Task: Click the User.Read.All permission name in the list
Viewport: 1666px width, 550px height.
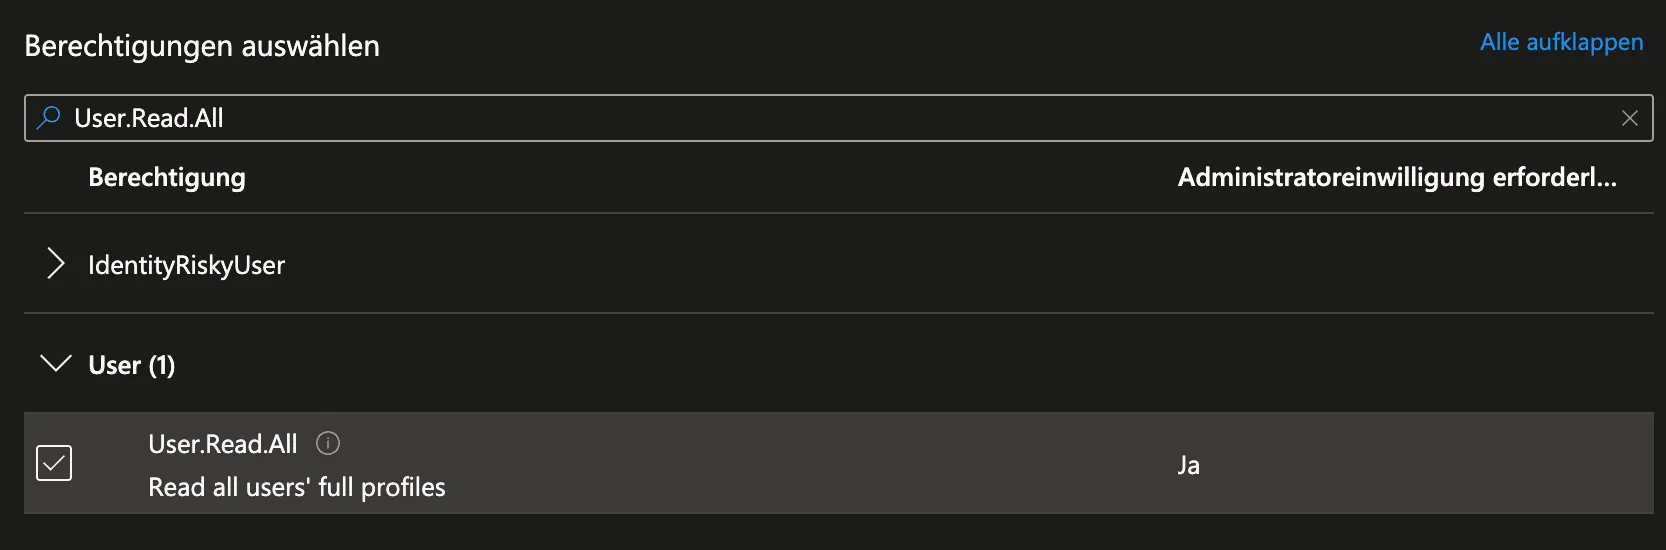Action: 223,444
